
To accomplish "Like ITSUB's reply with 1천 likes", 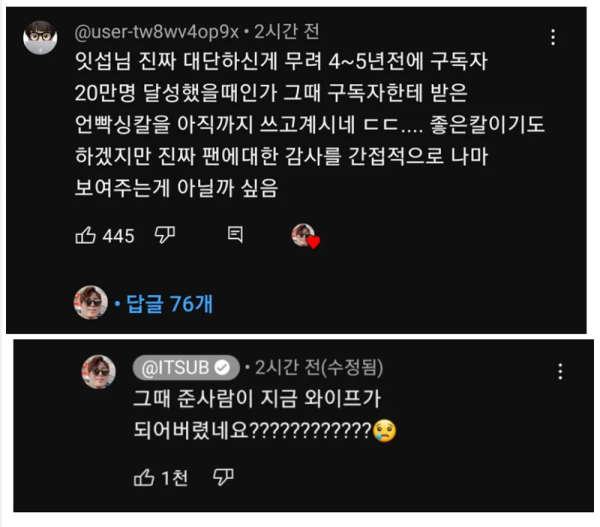I will click(x=144, y=477).
